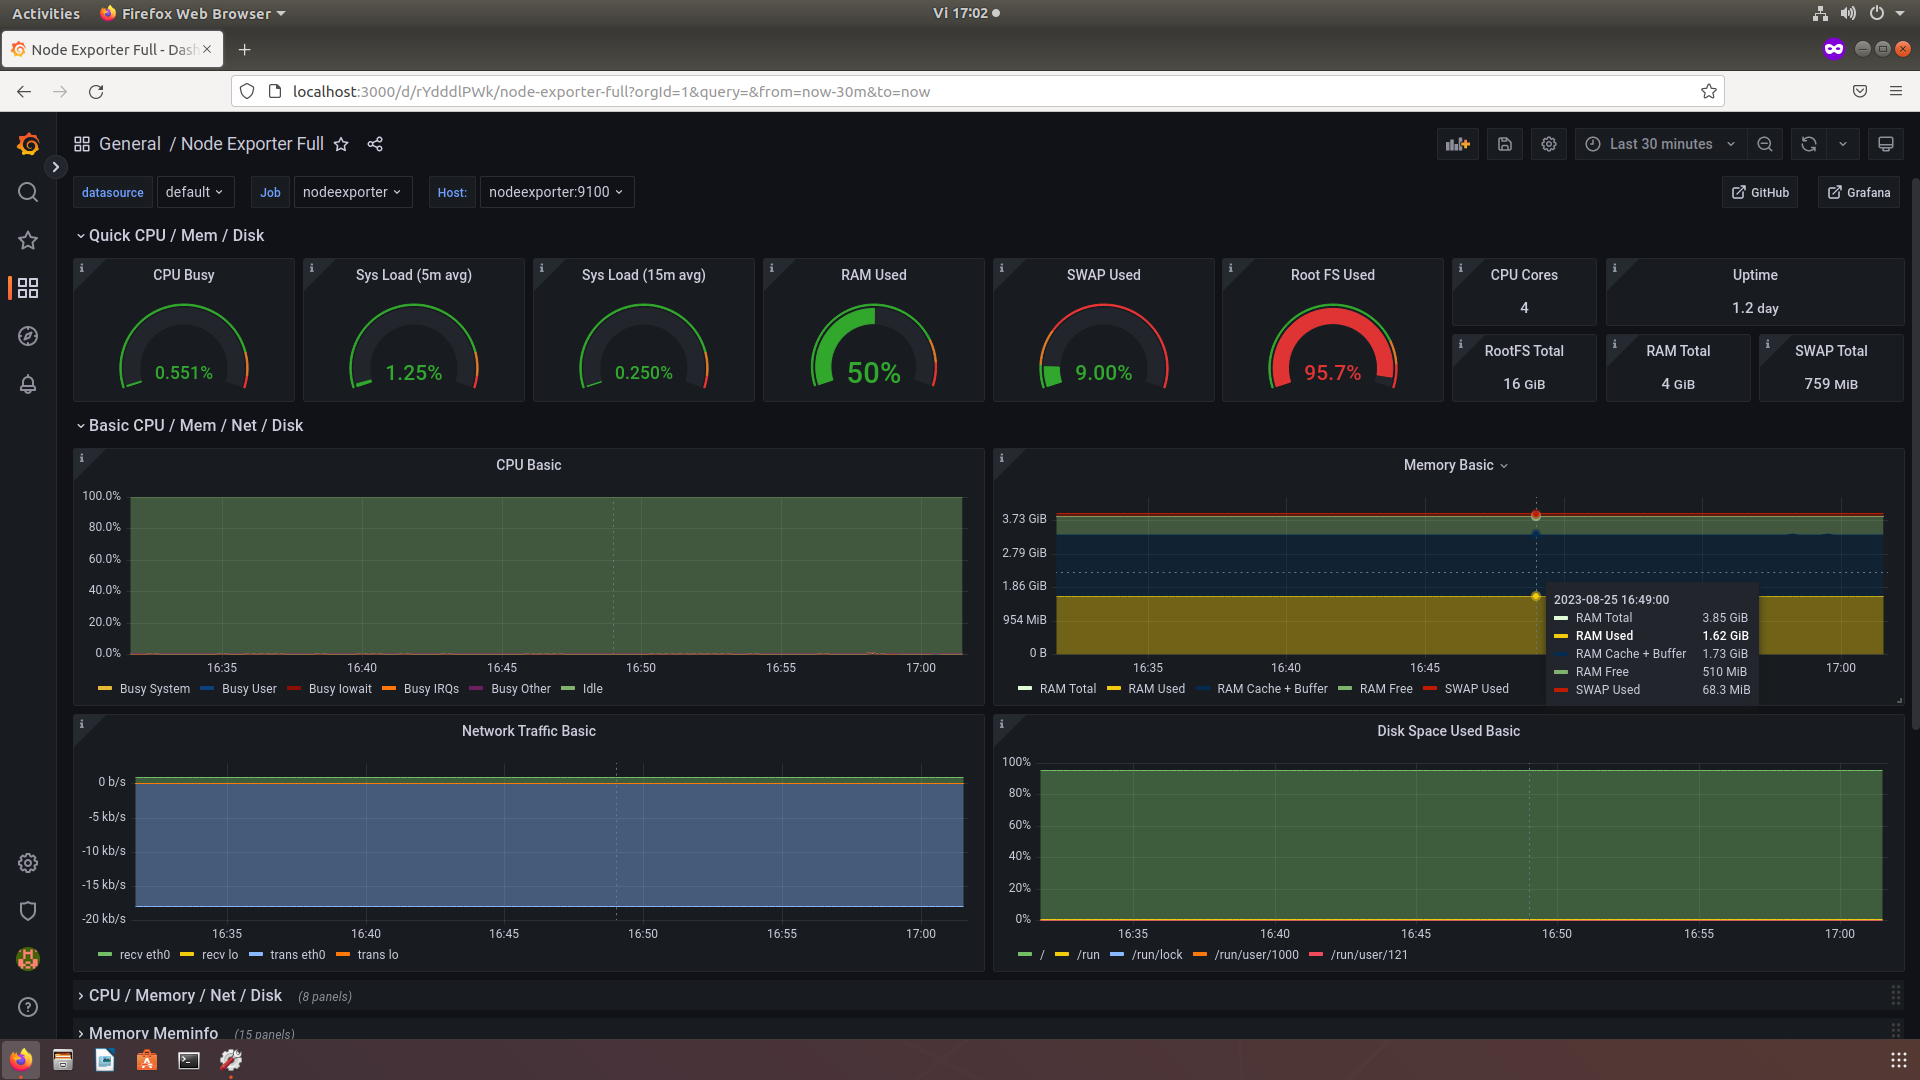
Task: Open Grafana search in the sidebar
Action: [x=27, y=192]
